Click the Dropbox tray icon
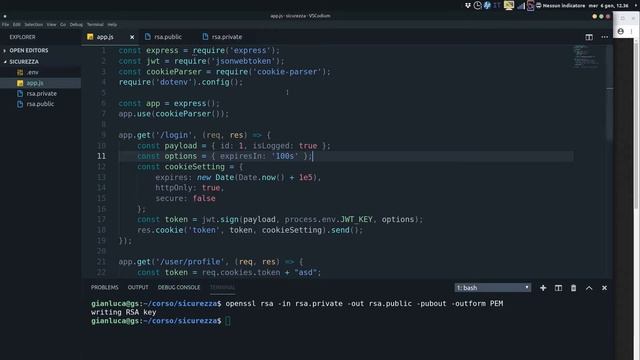This screenshot has height=360, width=640. 468,6
